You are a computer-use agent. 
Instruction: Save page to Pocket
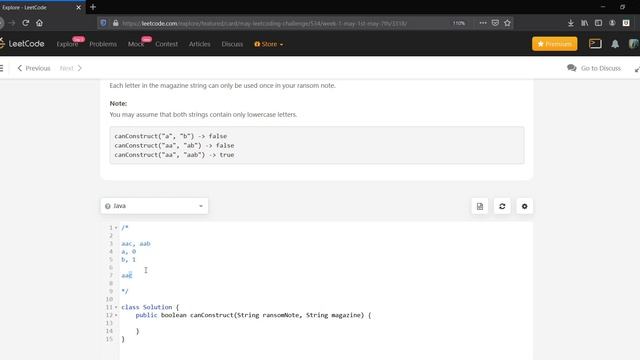(495, 23)
